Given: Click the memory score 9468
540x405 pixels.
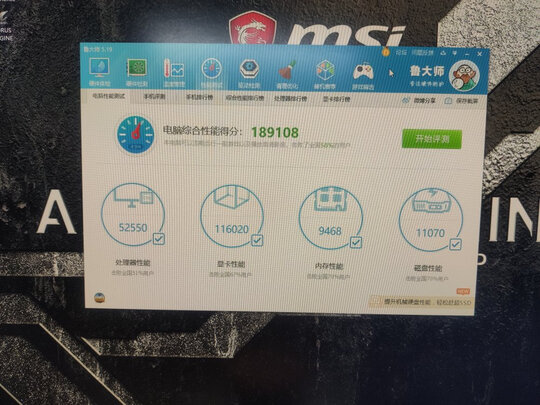Looking at the screenshot, I should point(330,231).
